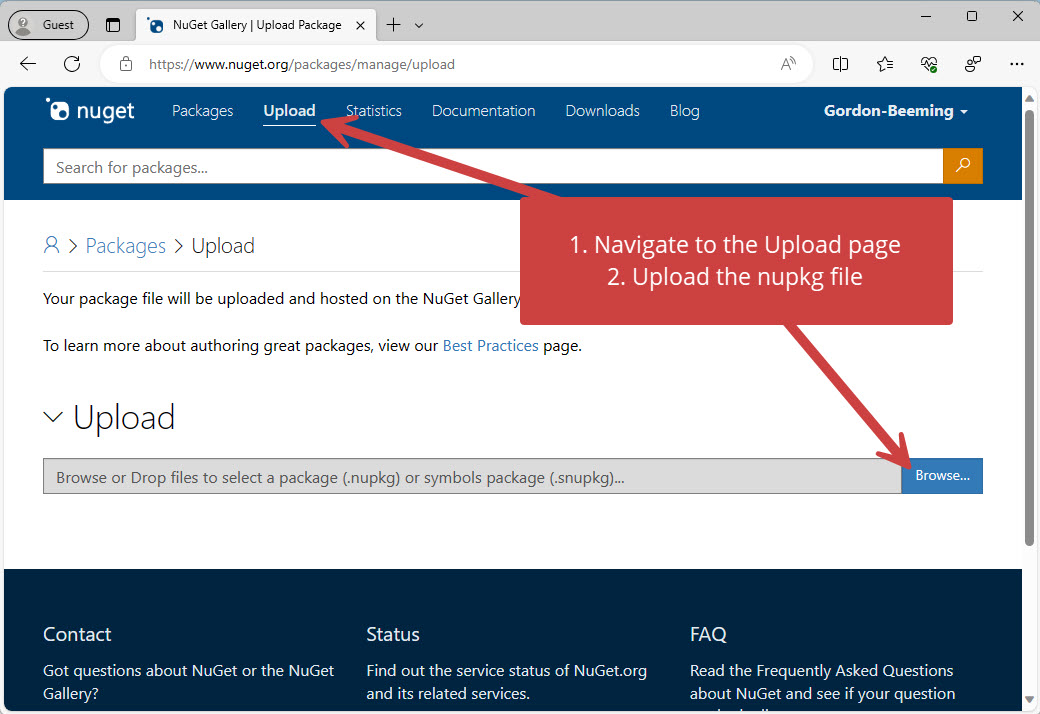Viewport: 1040px width, 714px height.
Task: Open tab search dropdown chevron
Action: pos(419,25)
